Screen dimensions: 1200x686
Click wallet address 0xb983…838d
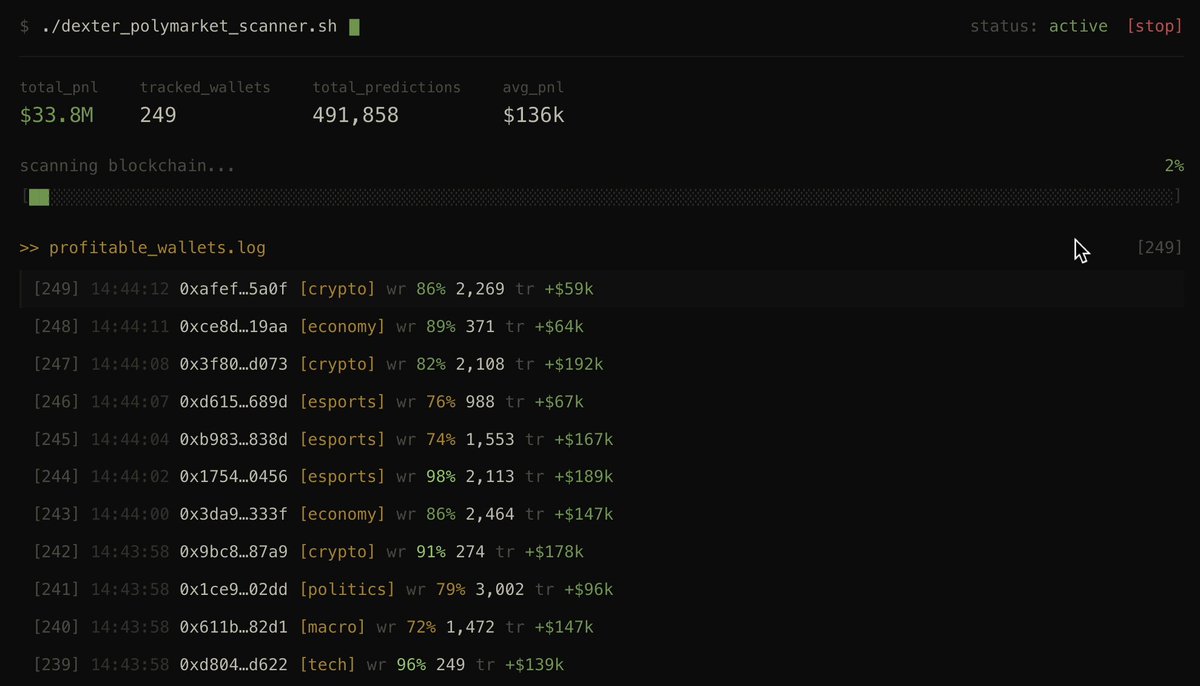point(233,439)
